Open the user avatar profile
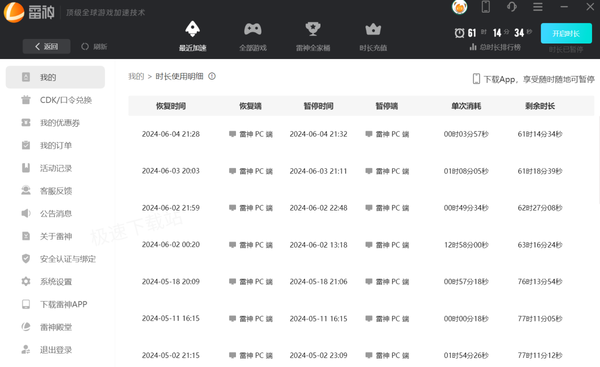 point(459,7)
